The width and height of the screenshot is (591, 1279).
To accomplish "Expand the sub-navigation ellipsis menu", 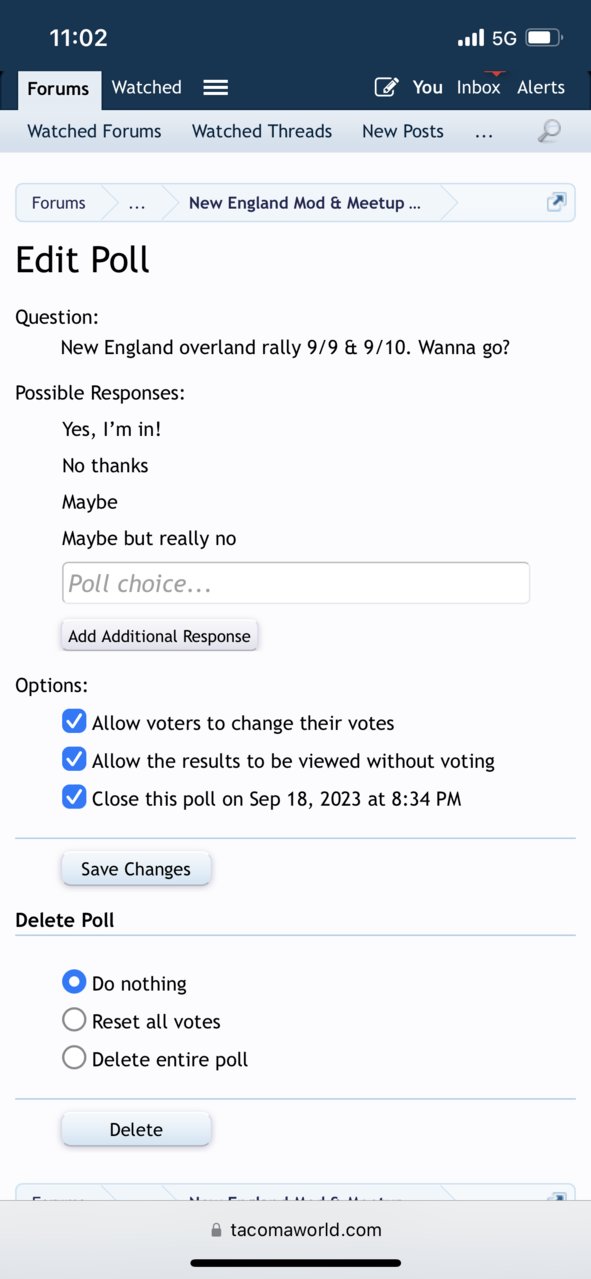I will click(484, 131).
